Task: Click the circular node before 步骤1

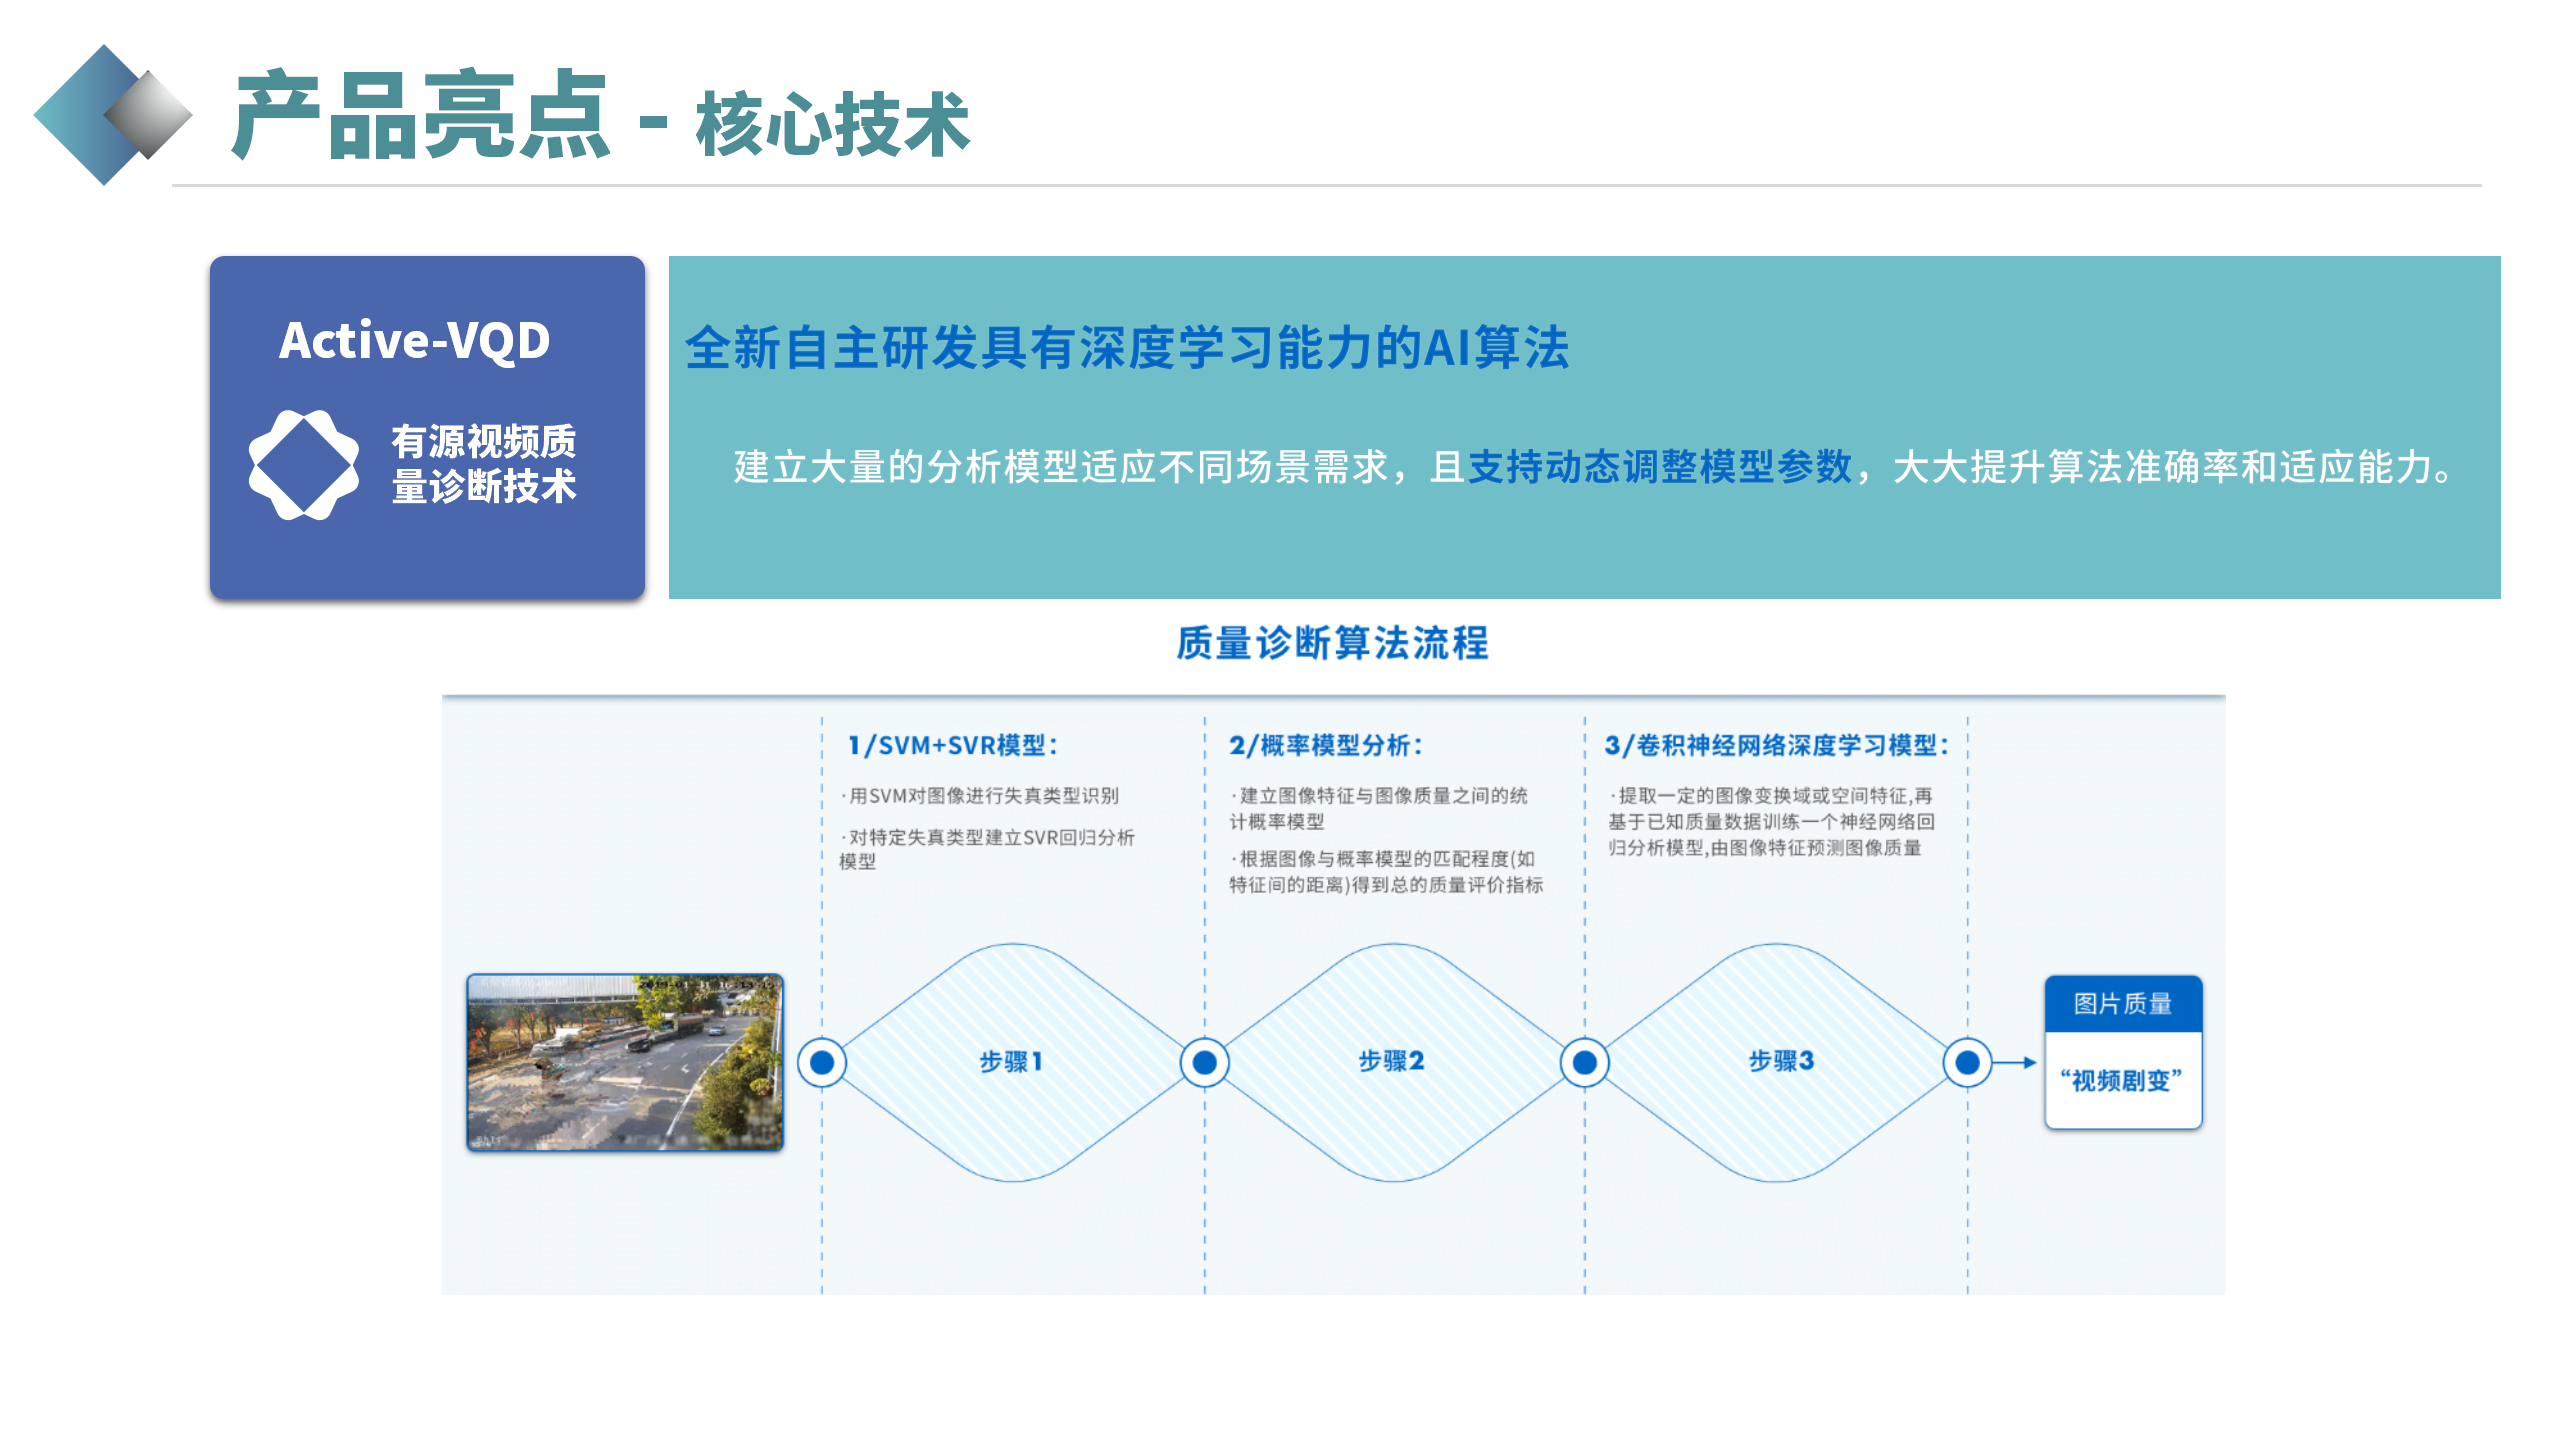Action: (820, 1063)
